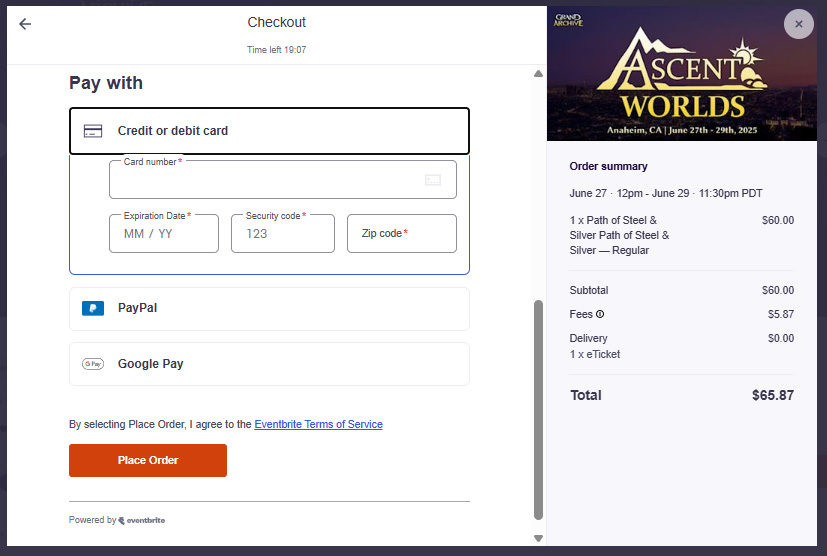Choose Google Pay as the payment method
The image size is (827, 556).
point(269,364)
